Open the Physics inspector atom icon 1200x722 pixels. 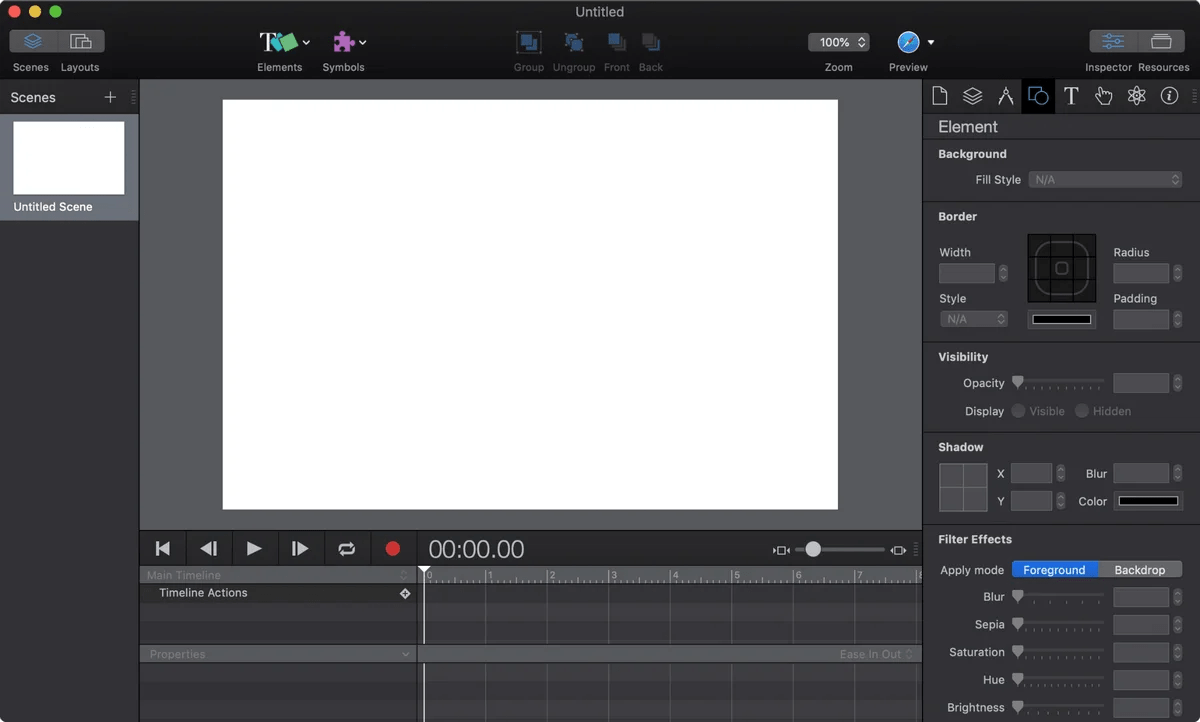tap(1136, 95)
